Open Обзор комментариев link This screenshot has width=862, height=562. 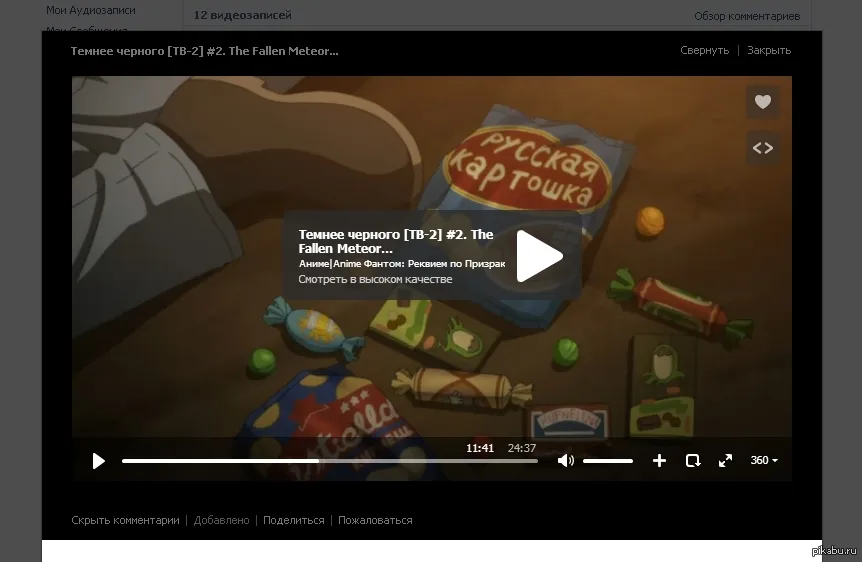click(747, 16)
